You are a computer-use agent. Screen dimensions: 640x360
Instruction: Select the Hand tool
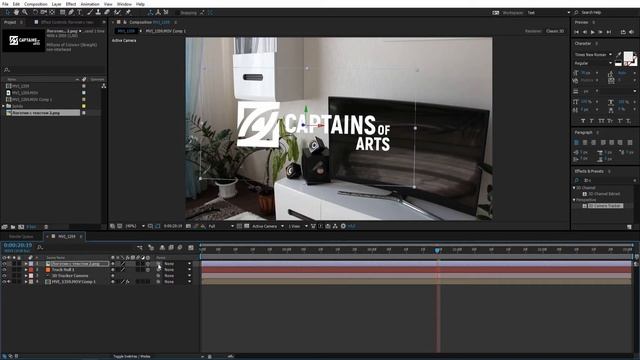click(16, 13)
